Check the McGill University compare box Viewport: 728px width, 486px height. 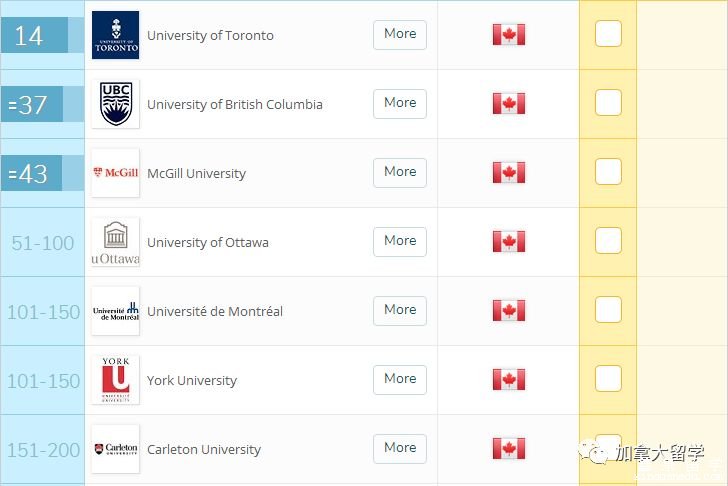608,171
